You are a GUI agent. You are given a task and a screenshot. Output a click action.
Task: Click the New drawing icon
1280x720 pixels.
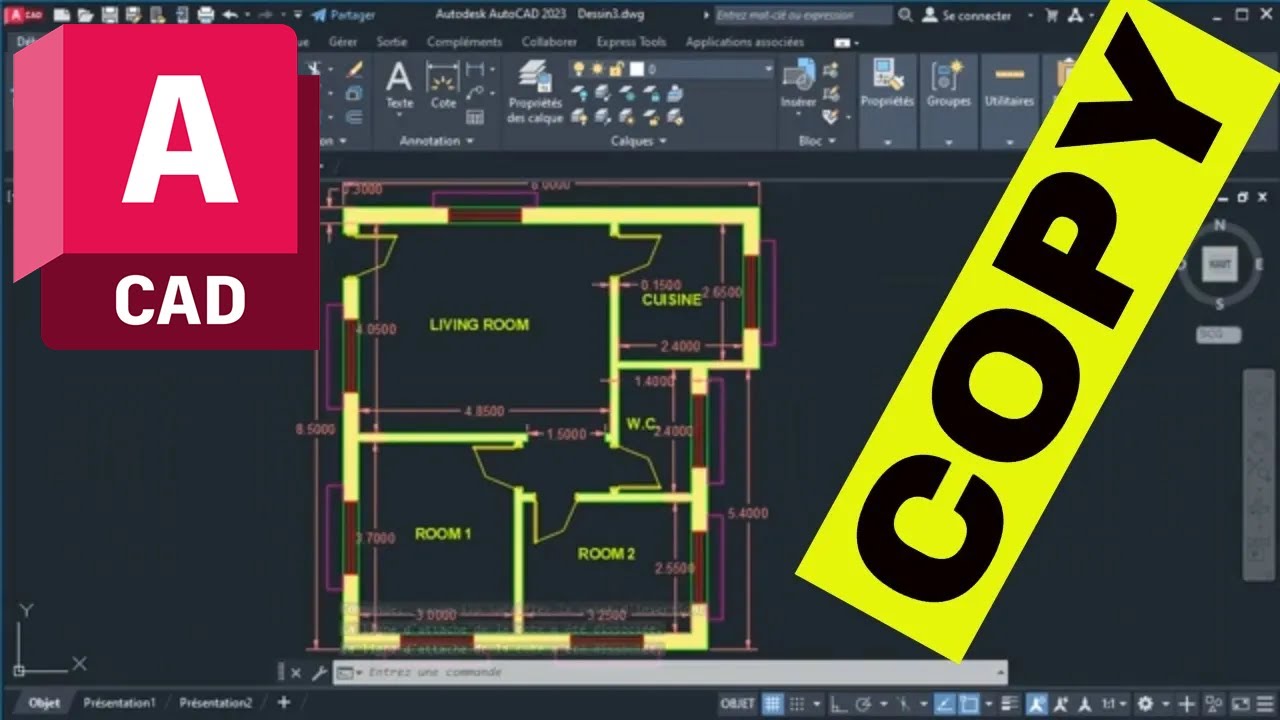pyautogui.click(x=62, y=15)
